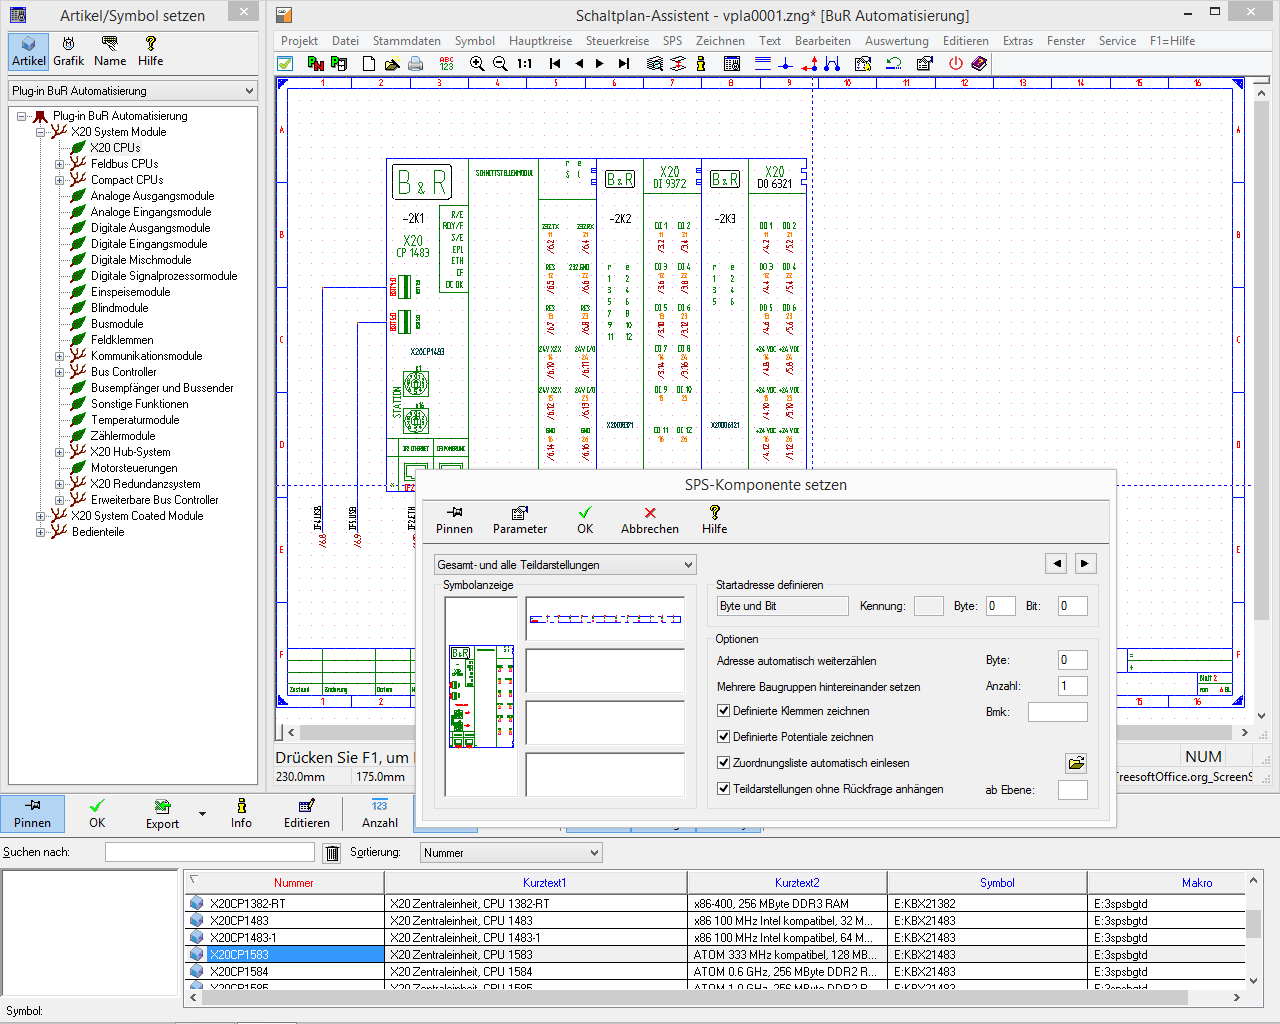Screen dimensions: 1280x1024
Task: Open Zuordnungsliste folder browse icon
Action: (x=1076, y=763)
